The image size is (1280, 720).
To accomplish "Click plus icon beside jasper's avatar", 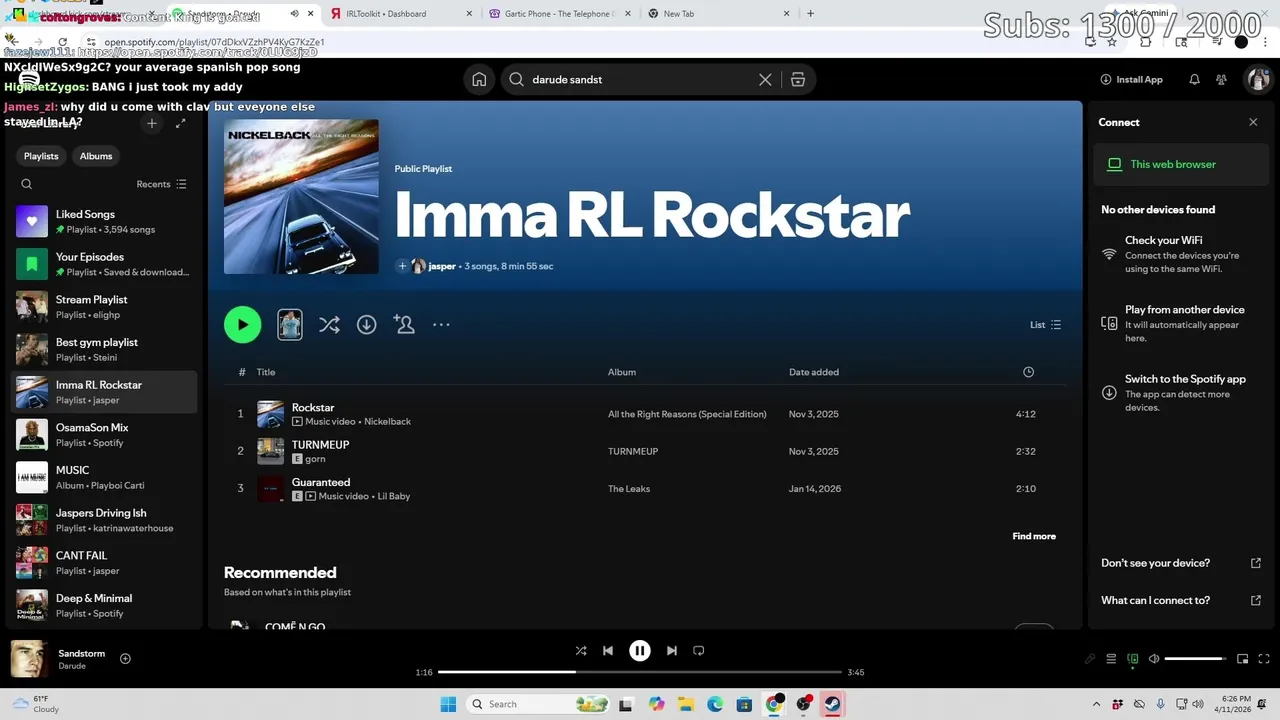I will pos(402,266).
